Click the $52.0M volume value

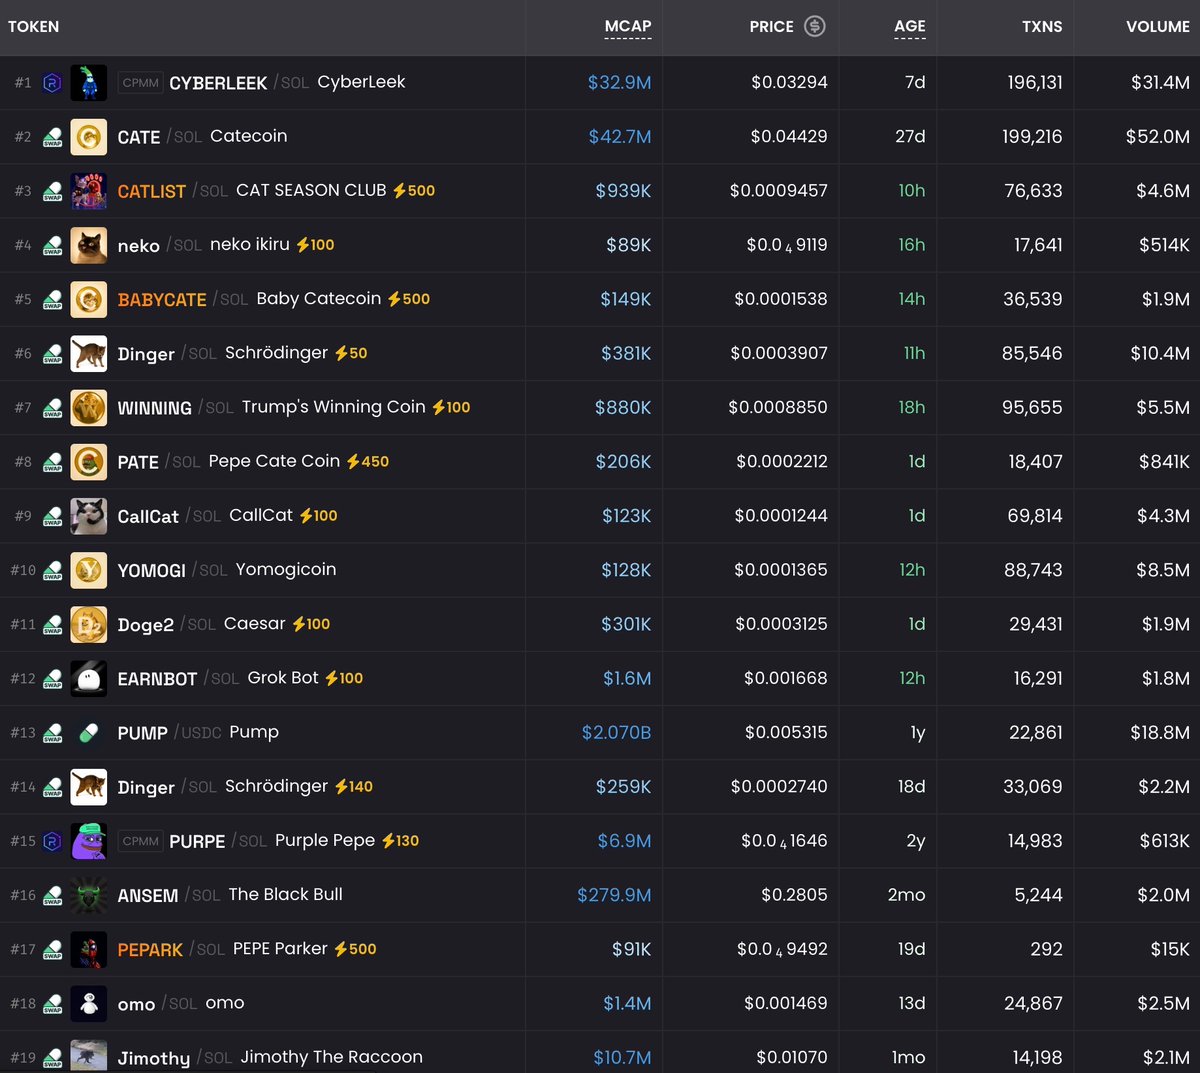[1157, 136]
